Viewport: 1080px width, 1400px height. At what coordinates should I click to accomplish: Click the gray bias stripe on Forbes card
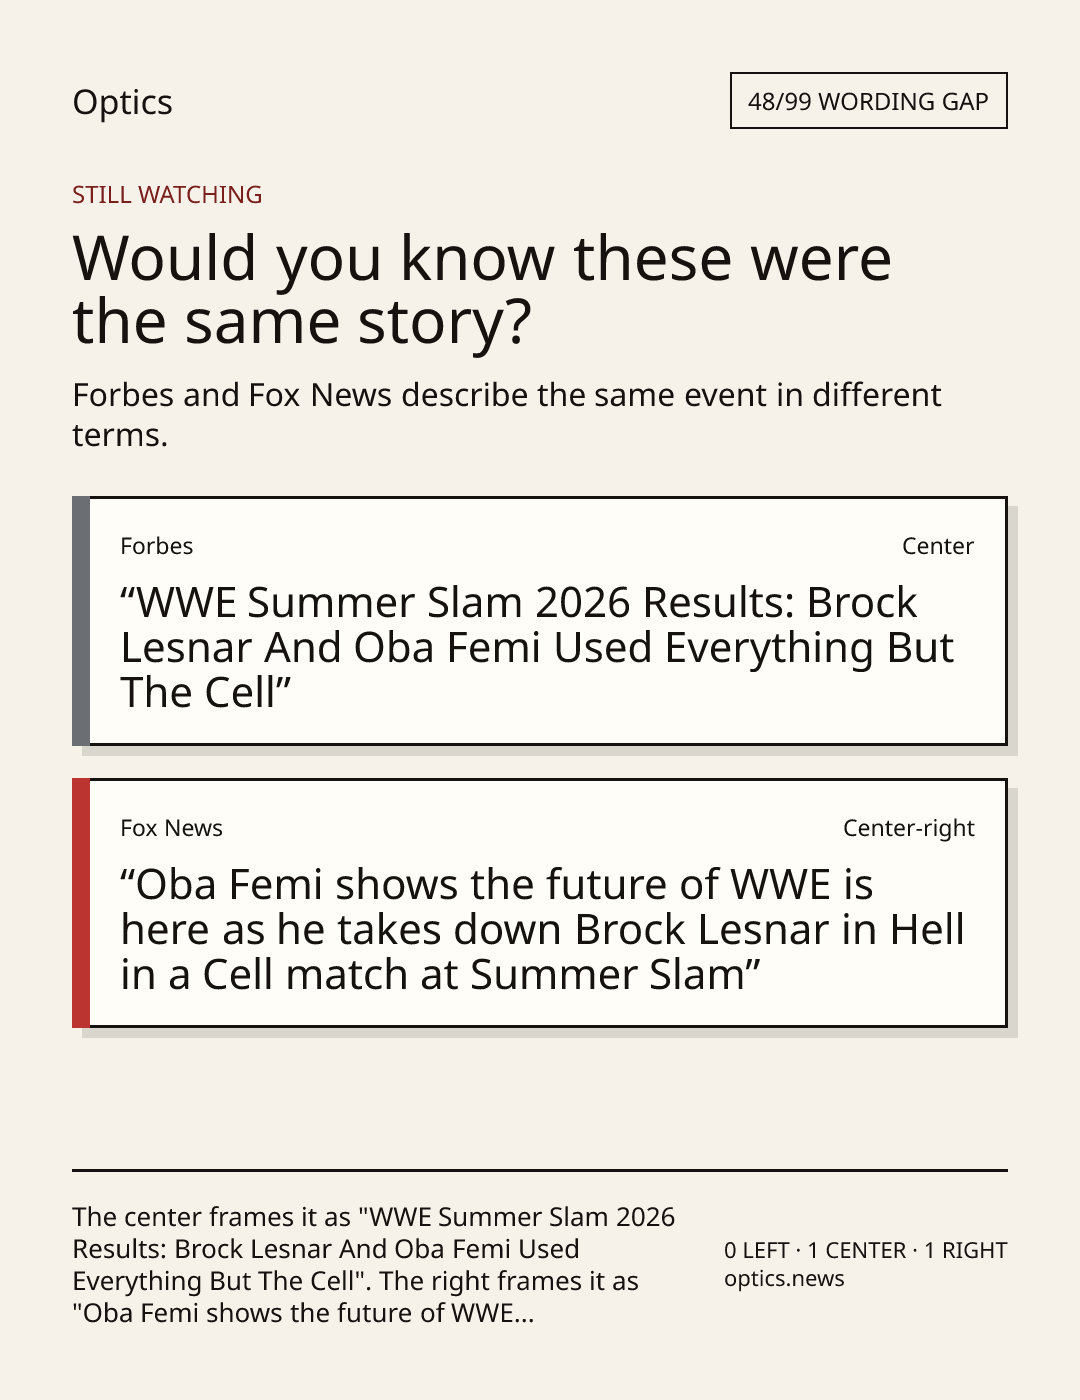[x=81, y=621]
